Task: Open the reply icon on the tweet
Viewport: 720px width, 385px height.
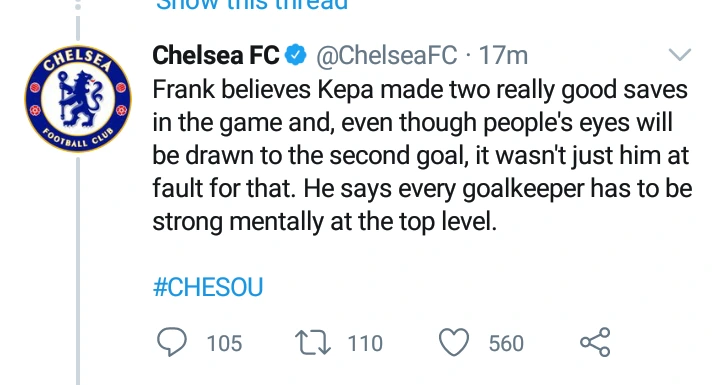Action: coord(172,342)
